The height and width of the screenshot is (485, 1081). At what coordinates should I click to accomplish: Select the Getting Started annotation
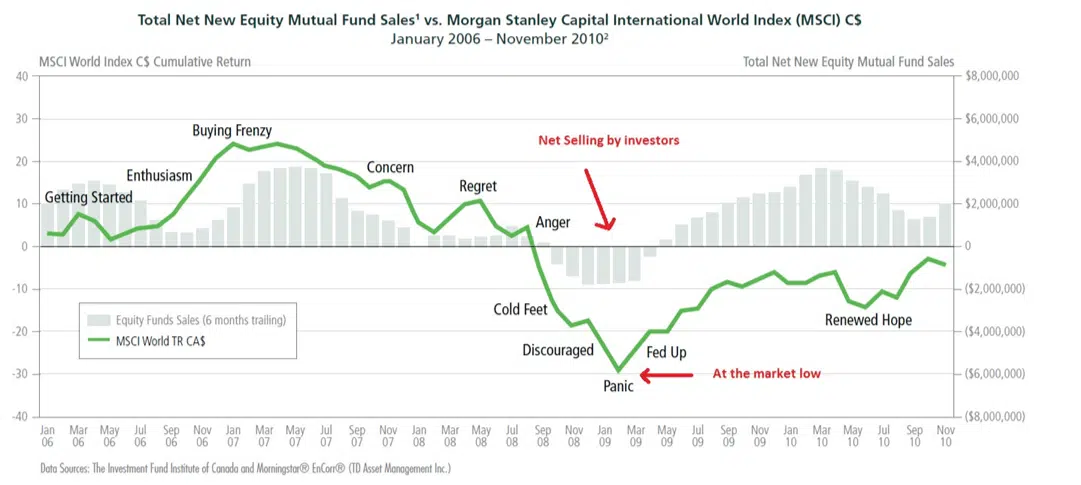click(88, 198)
